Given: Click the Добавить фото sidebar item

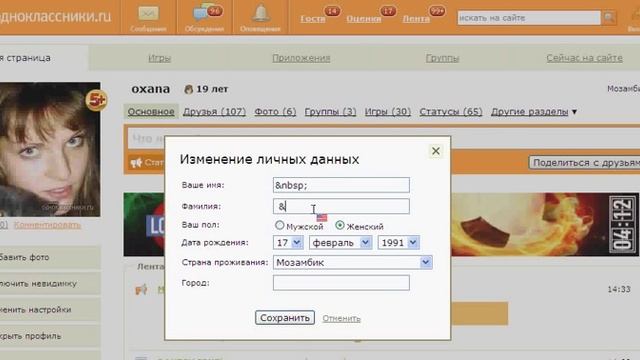Looking at the screenshot, I should [x=50, y=258].
